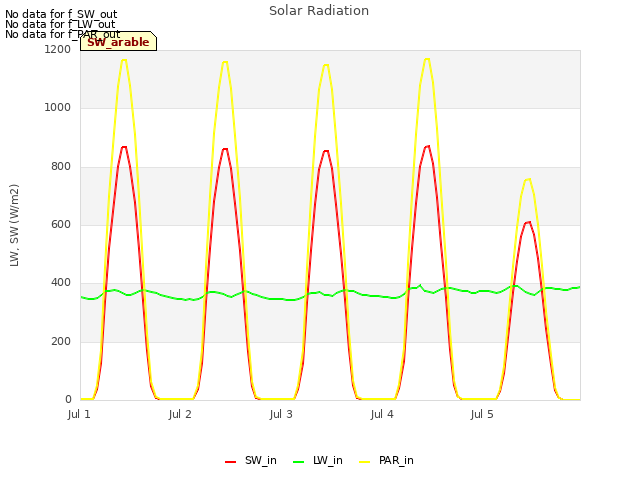Select the SW_arable label box
Screen dimensions: 640x480
click(x=118, y=41)
